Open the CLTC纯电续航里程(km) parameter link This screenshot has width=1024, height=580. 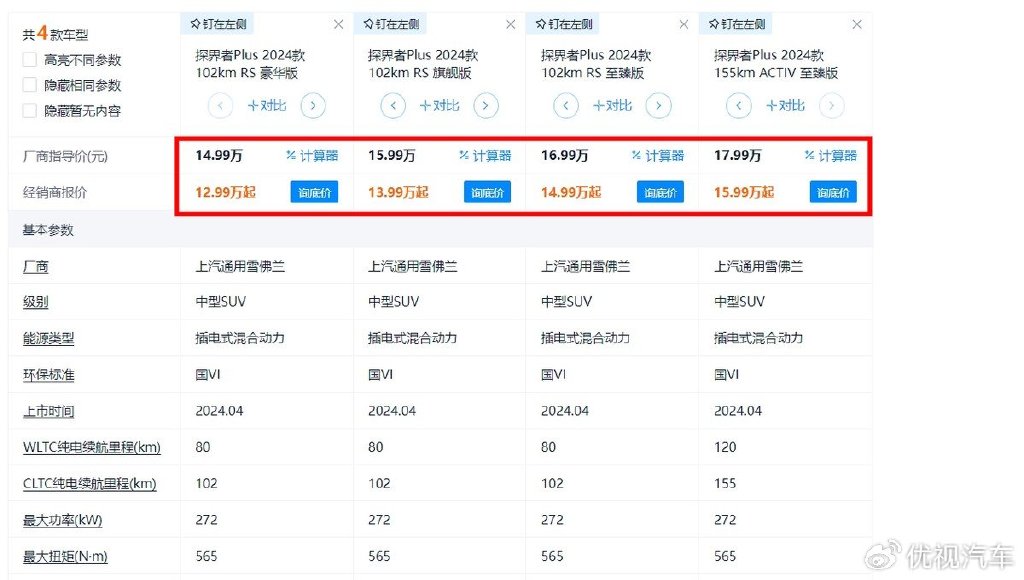[x=90, y=484]
